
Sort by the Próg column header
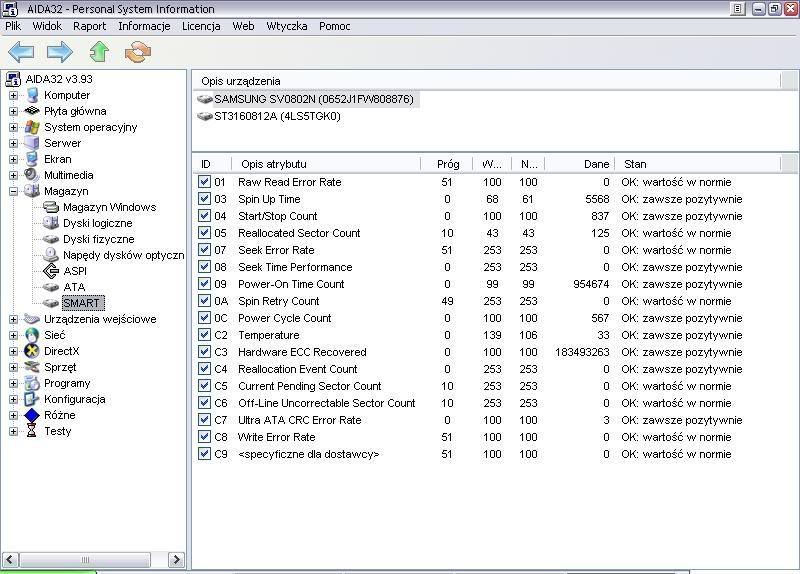click(x=447, y=164)
